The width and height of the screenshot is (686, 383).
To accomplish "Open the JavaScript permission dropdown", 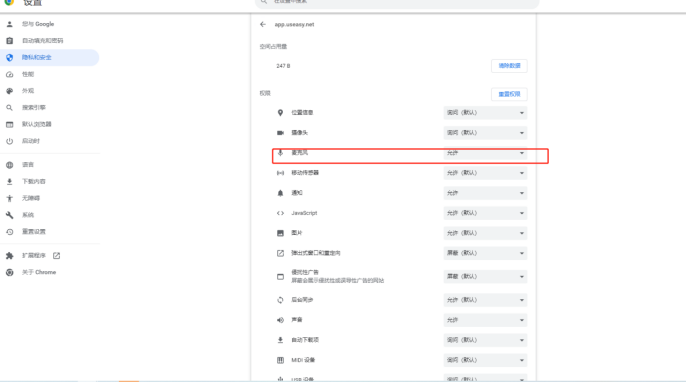I will click(x=485, y=213).
